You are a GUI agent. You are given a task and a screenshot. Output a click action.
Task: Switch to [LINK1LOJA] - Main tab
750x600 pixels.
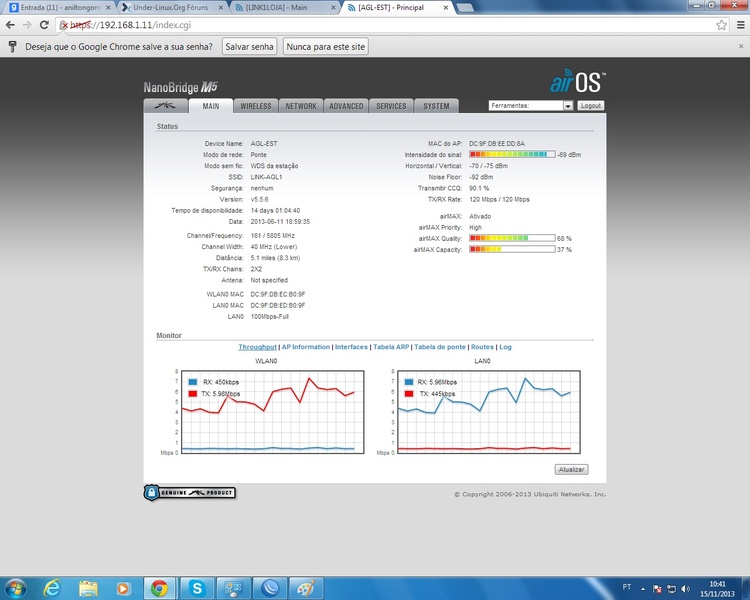click(285, 8)
